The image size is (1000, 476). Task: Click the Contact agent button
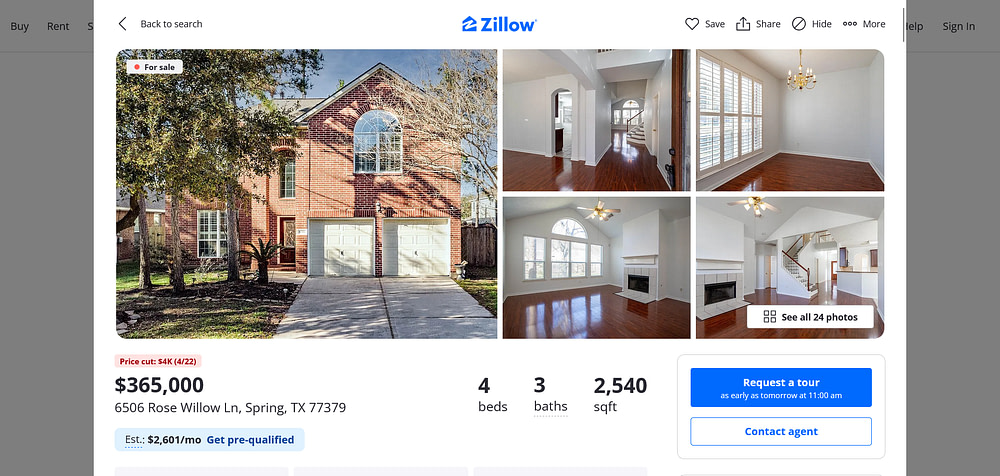pos(781,431)
